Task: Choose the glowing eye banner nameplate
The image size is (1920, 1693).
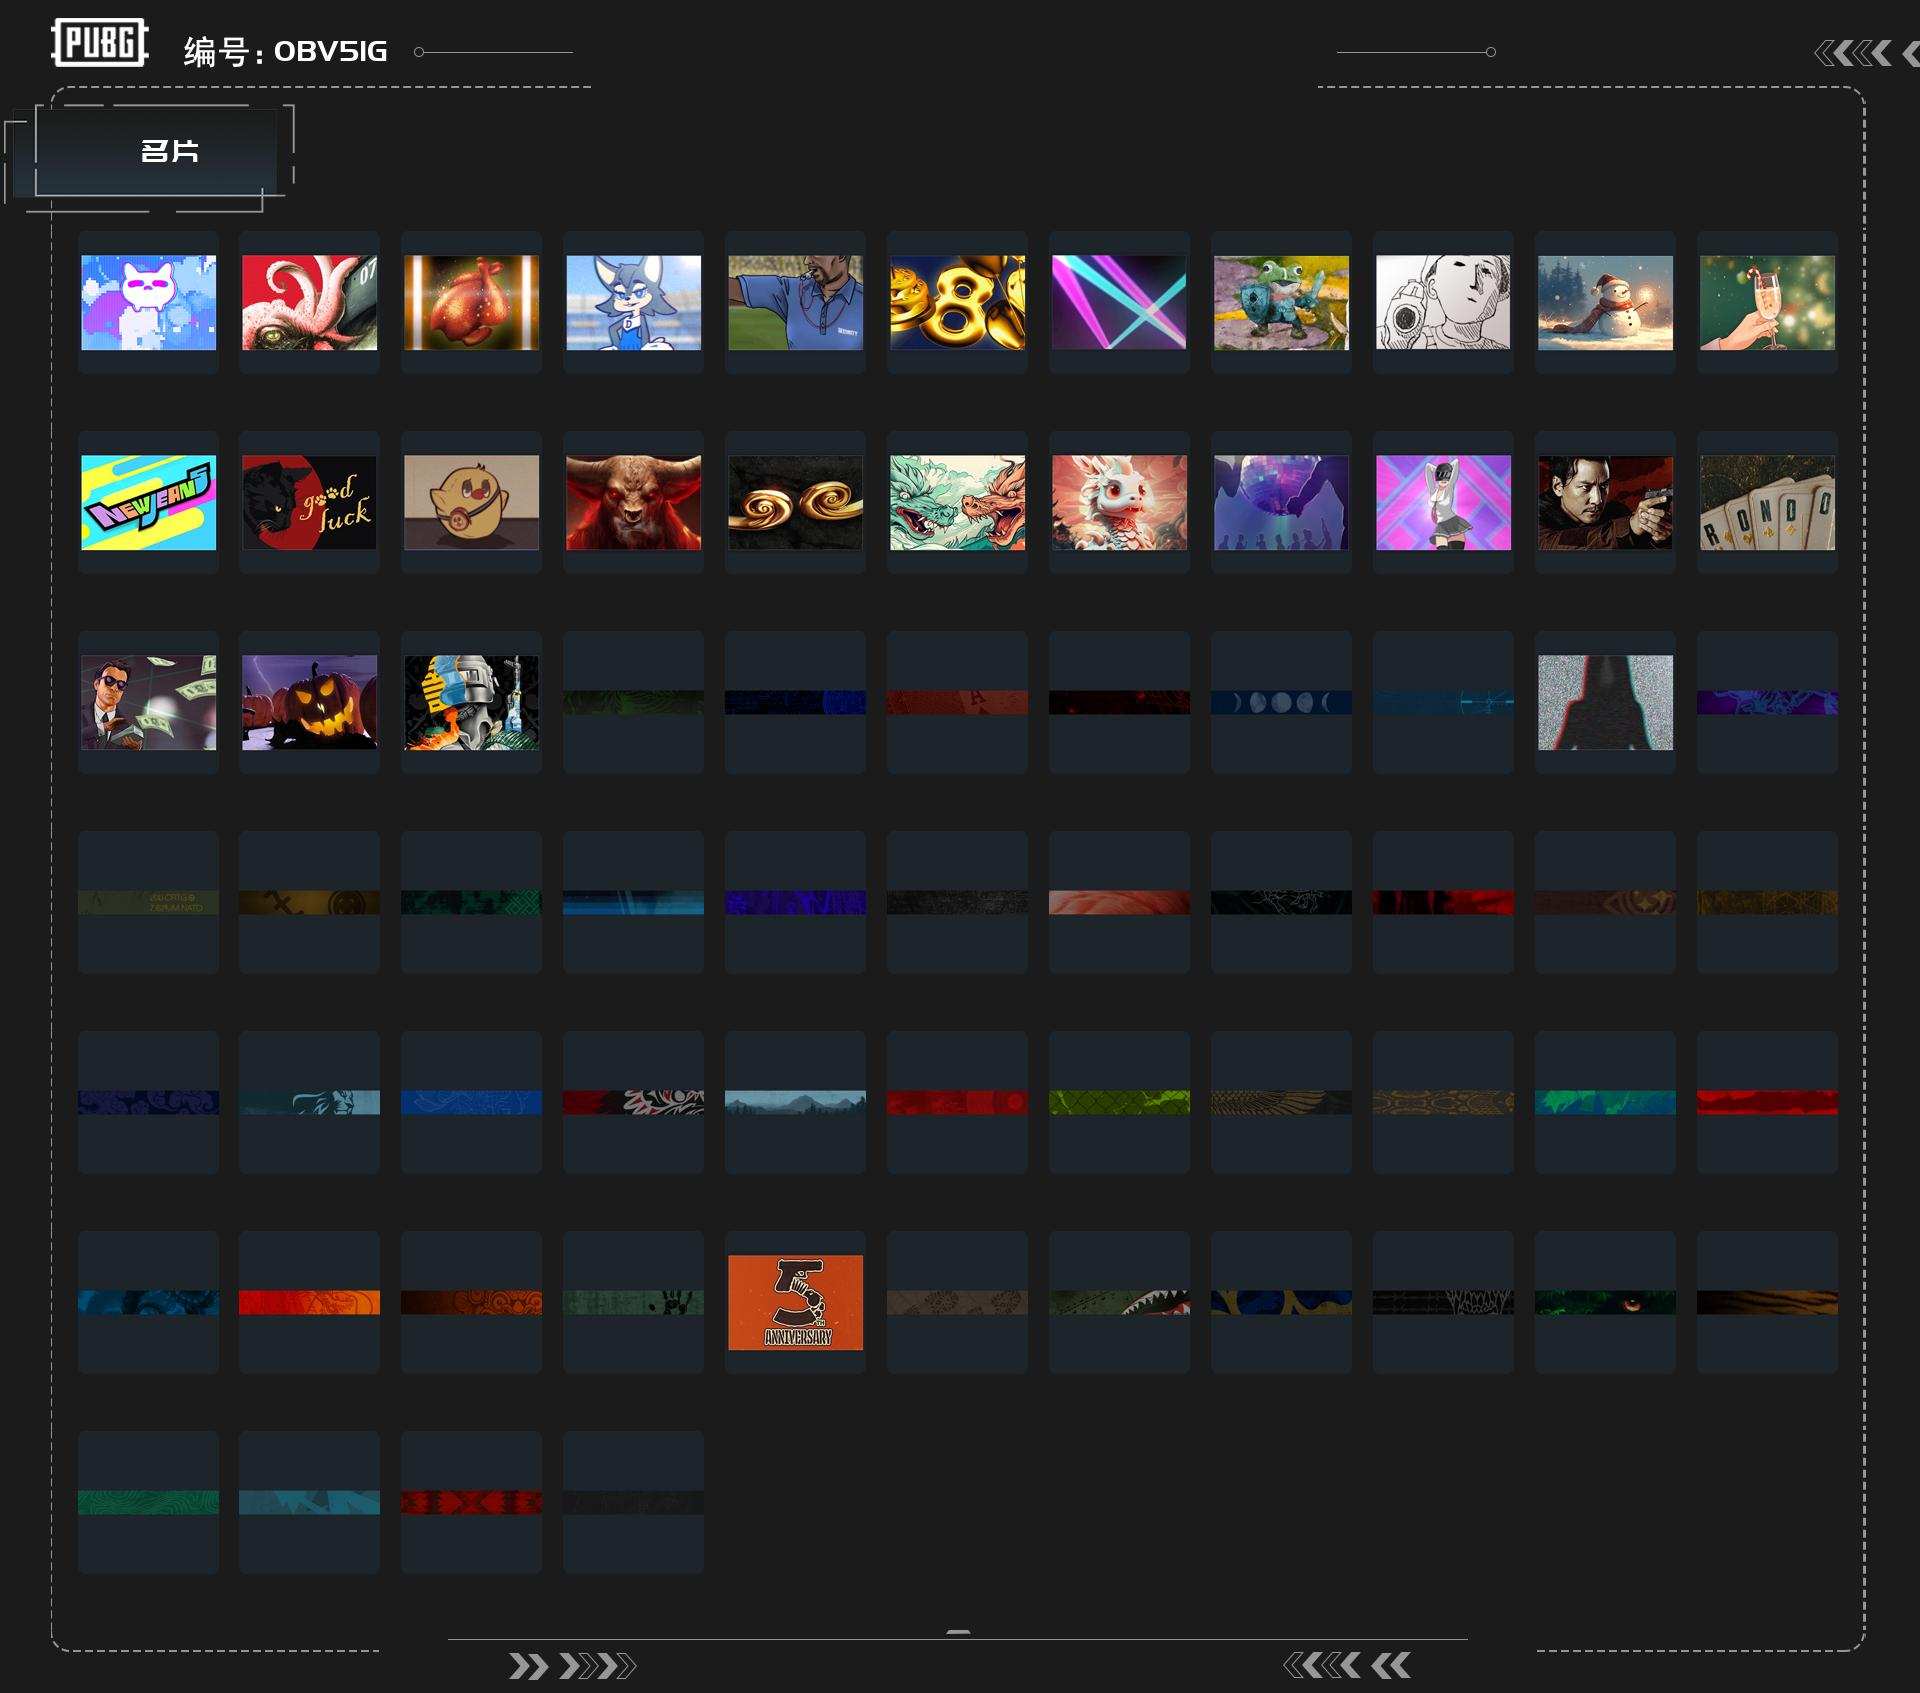Action: tap(1606, 1303)
